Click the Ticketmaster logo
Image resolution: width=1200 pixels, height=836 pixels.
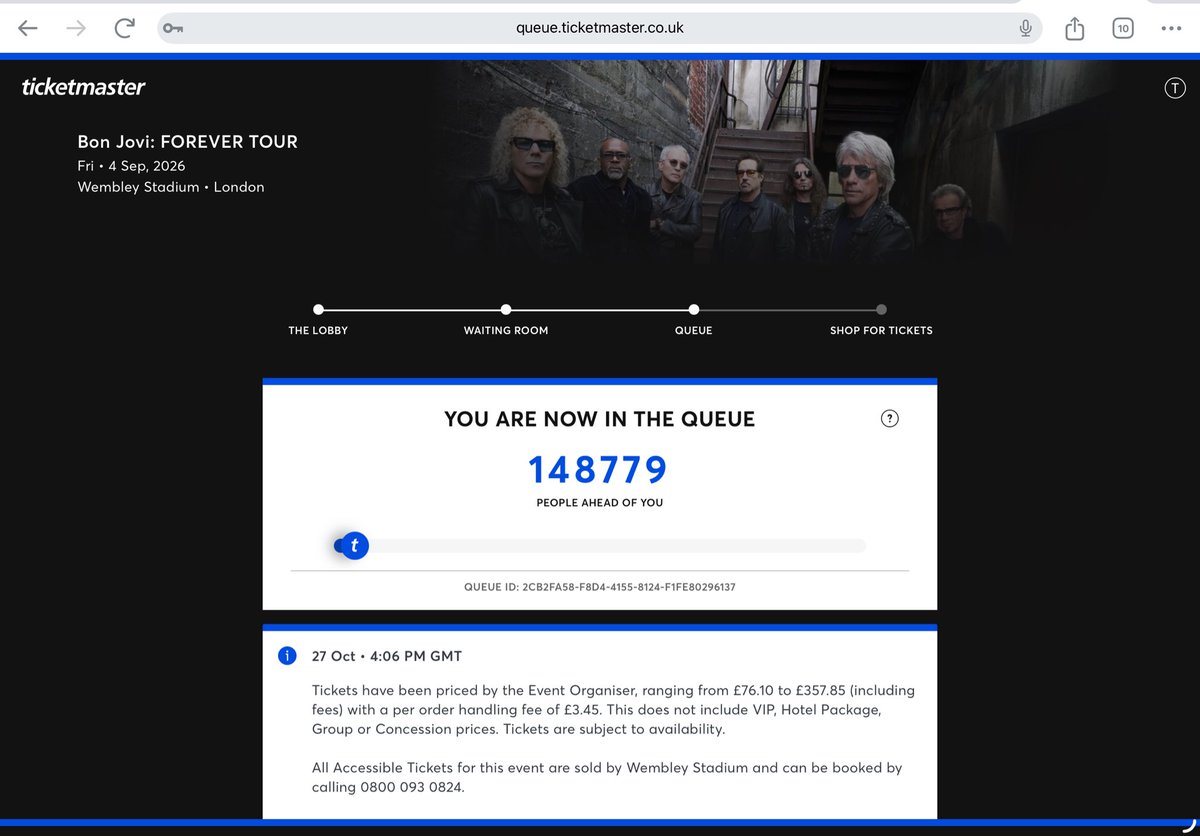(84, 86)
